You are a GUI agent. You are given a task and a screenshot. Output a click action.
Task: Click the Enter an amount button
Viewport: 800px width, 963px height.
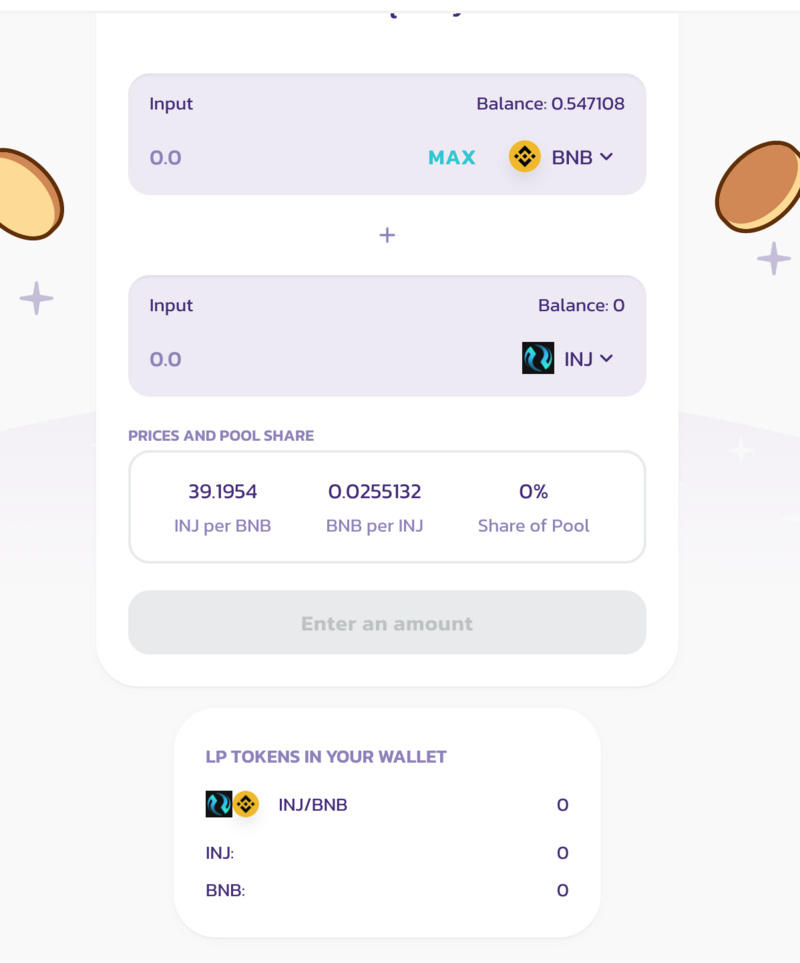[387, 623]
